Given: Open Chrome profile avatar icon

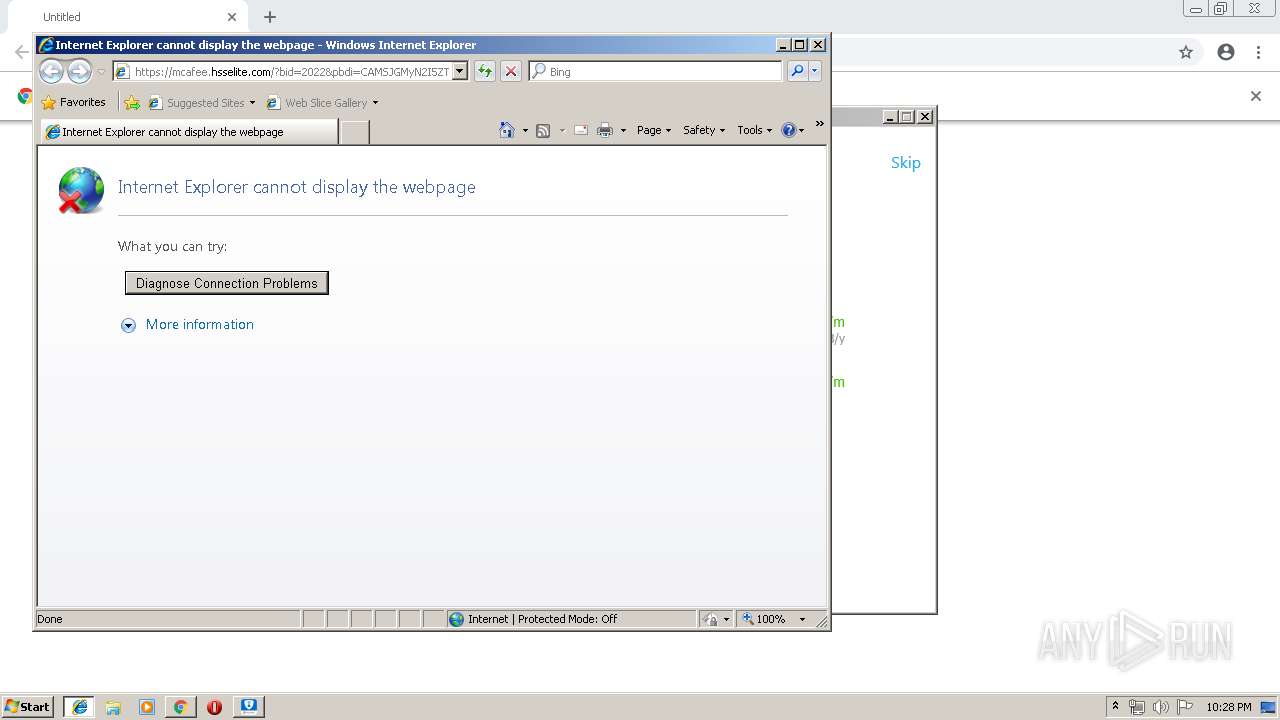Looking at the screenshot, I should tap(1226, 52).
